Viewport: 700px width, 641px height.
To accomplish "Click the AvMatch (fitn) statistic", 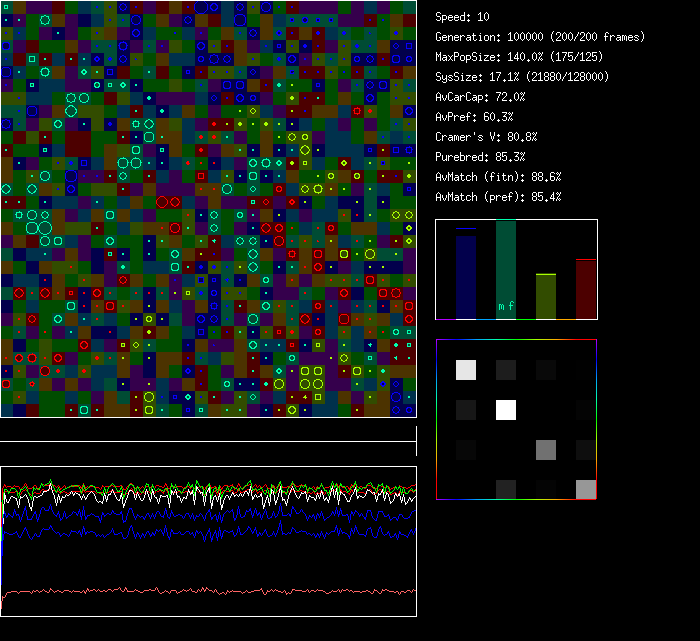I will tap(498, 177).
